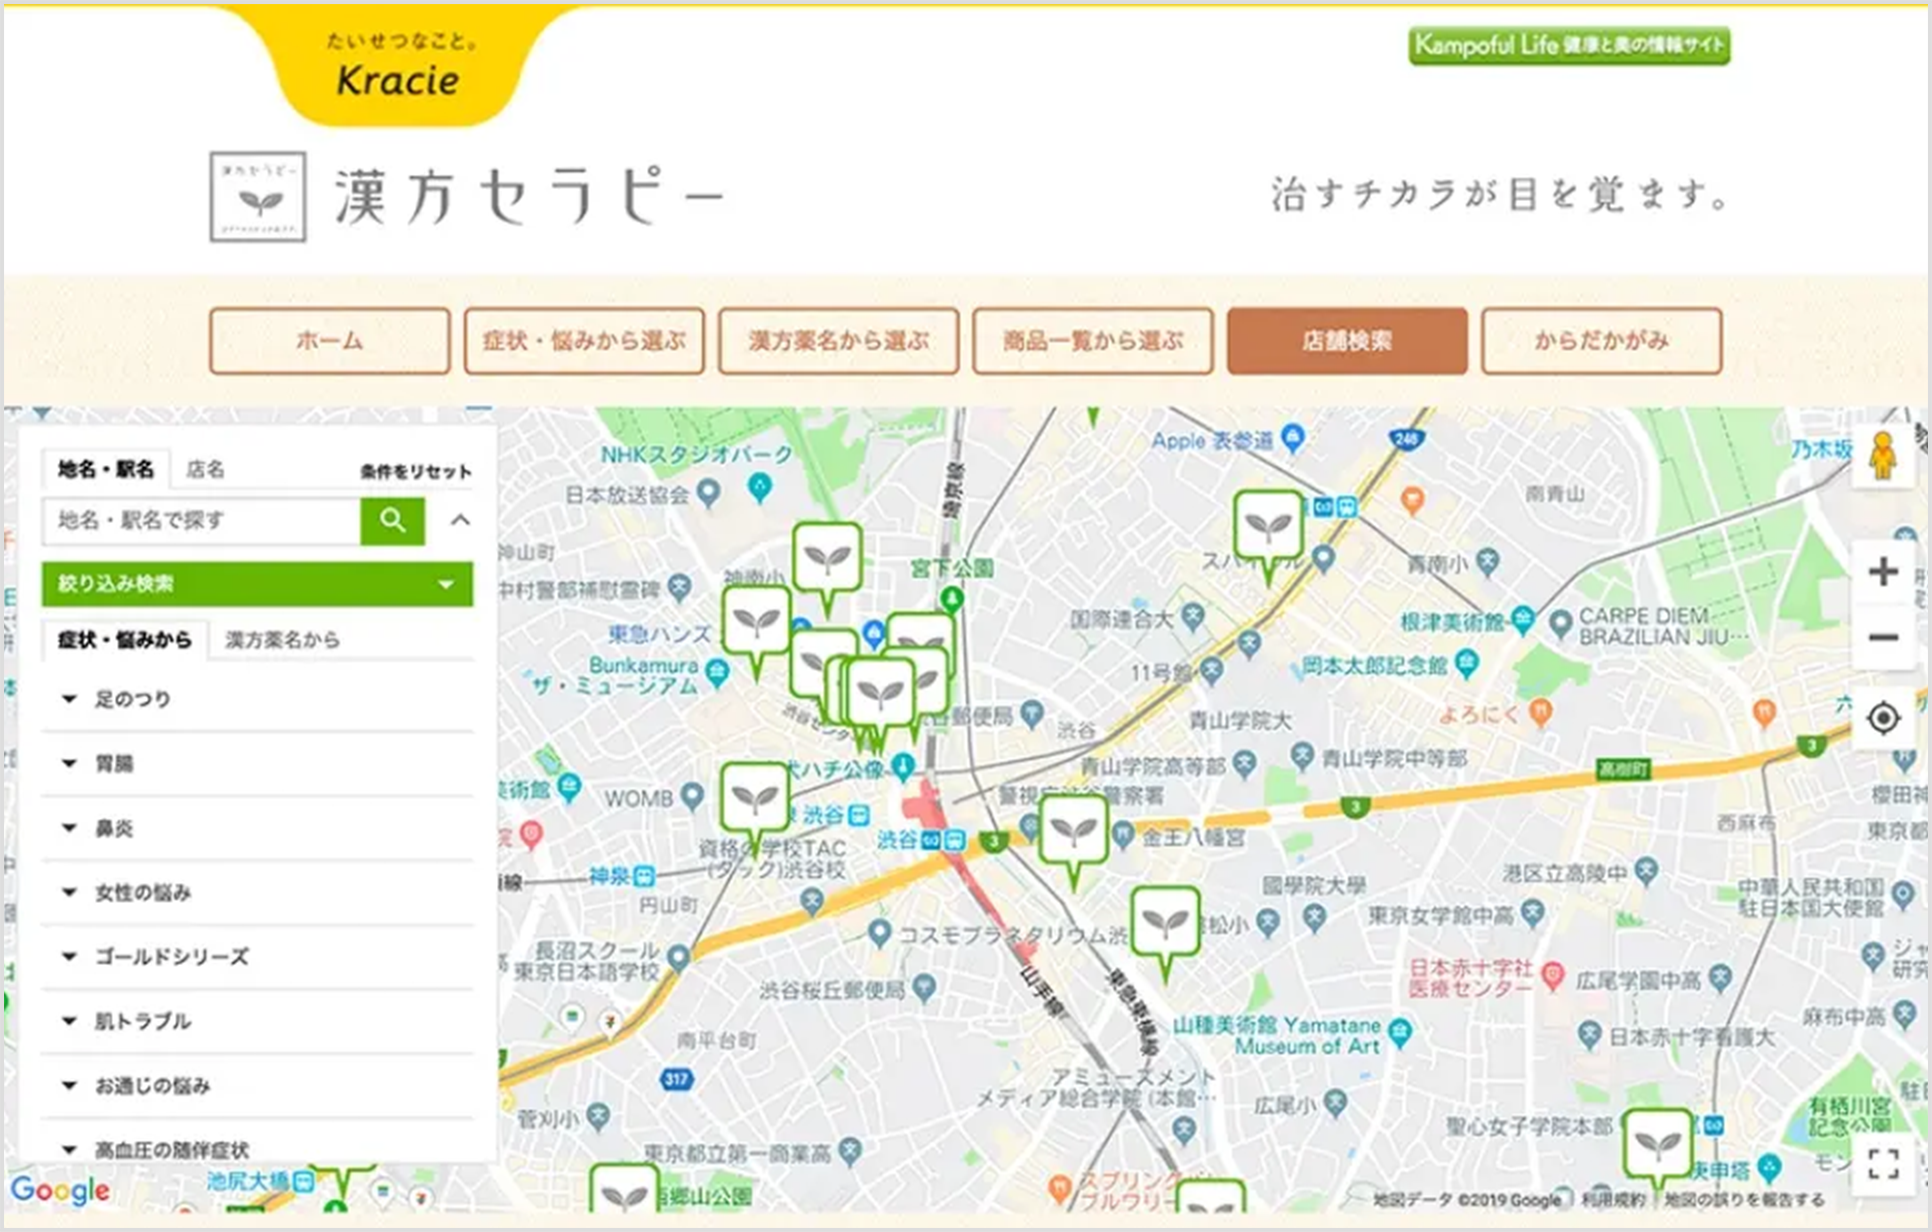The width and height of the screenshot is (1932, 1232).
Task: Click the green search magnifier button
Action: tap(392, 520)
